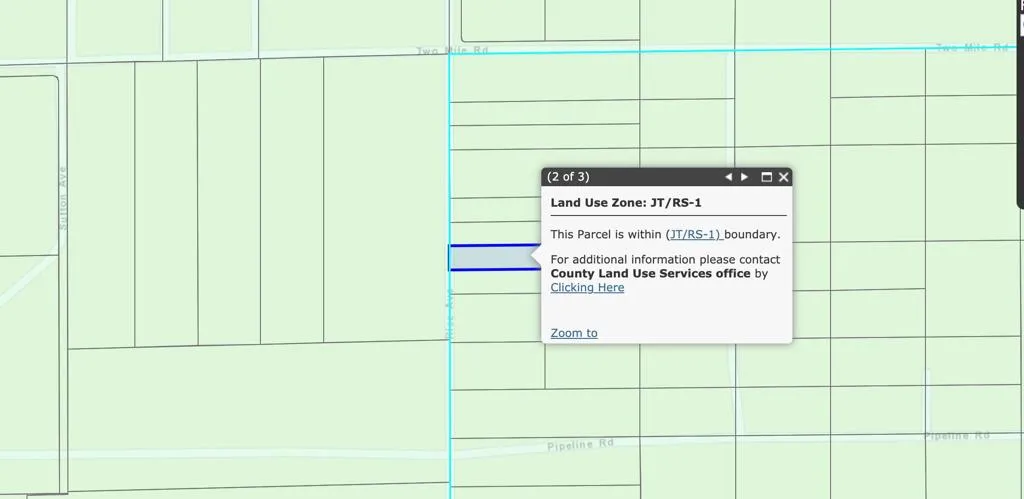Click the left Two Mile Rd label
Screen dimensions: 1024x499
452,50
